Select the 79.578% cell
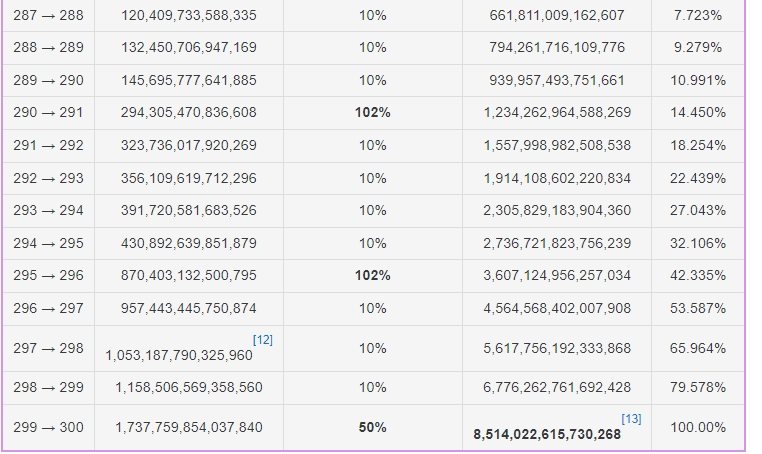Viewport: 762px width, 454px height. (698, 387)
